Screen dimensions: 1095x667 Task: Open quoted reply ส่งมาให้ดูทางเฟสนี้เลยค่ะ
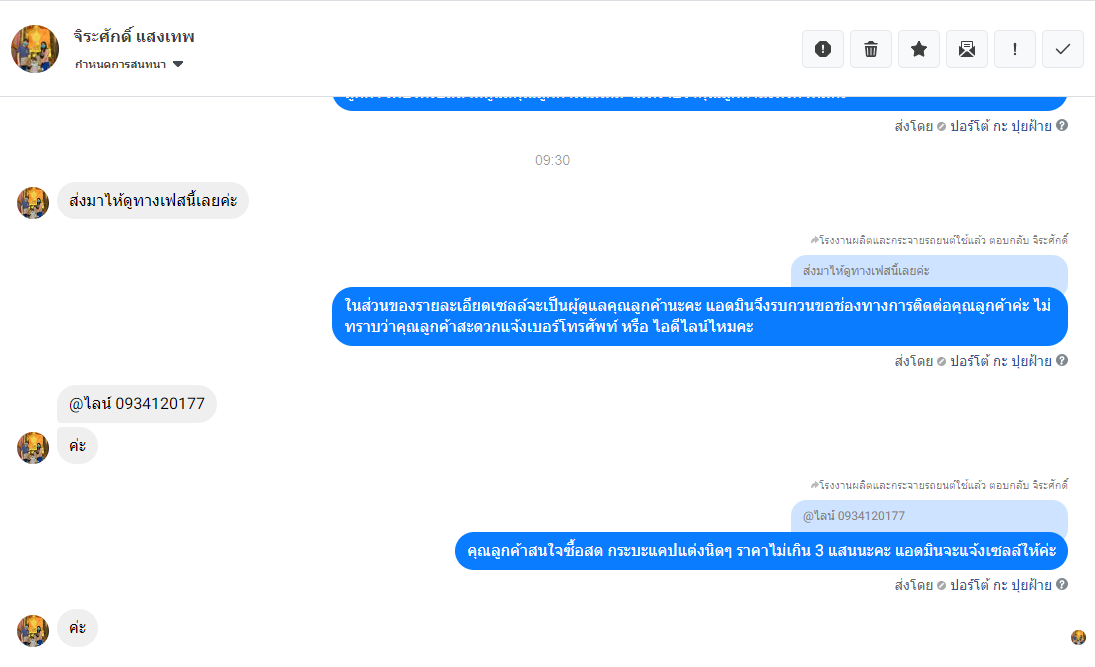coord(929,271)
